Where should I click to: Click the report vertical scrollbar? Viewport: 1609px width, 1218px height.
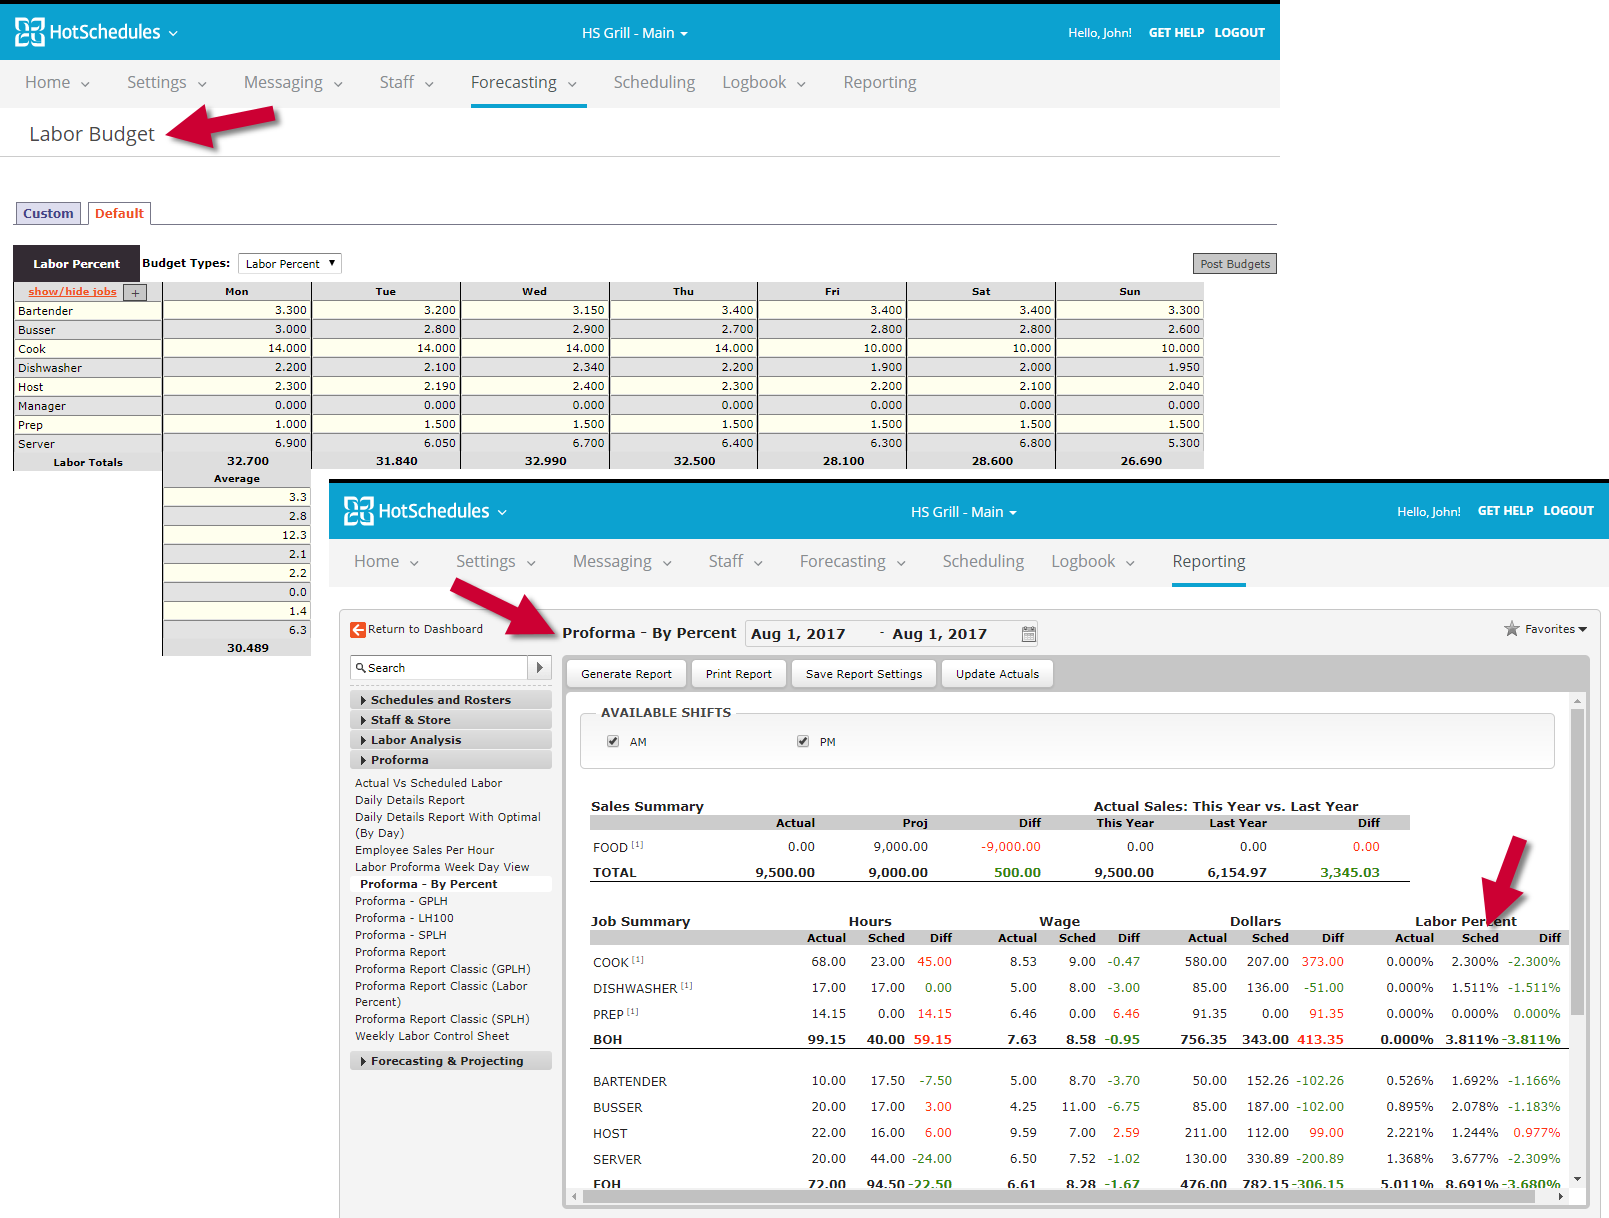coord(1577,862)
